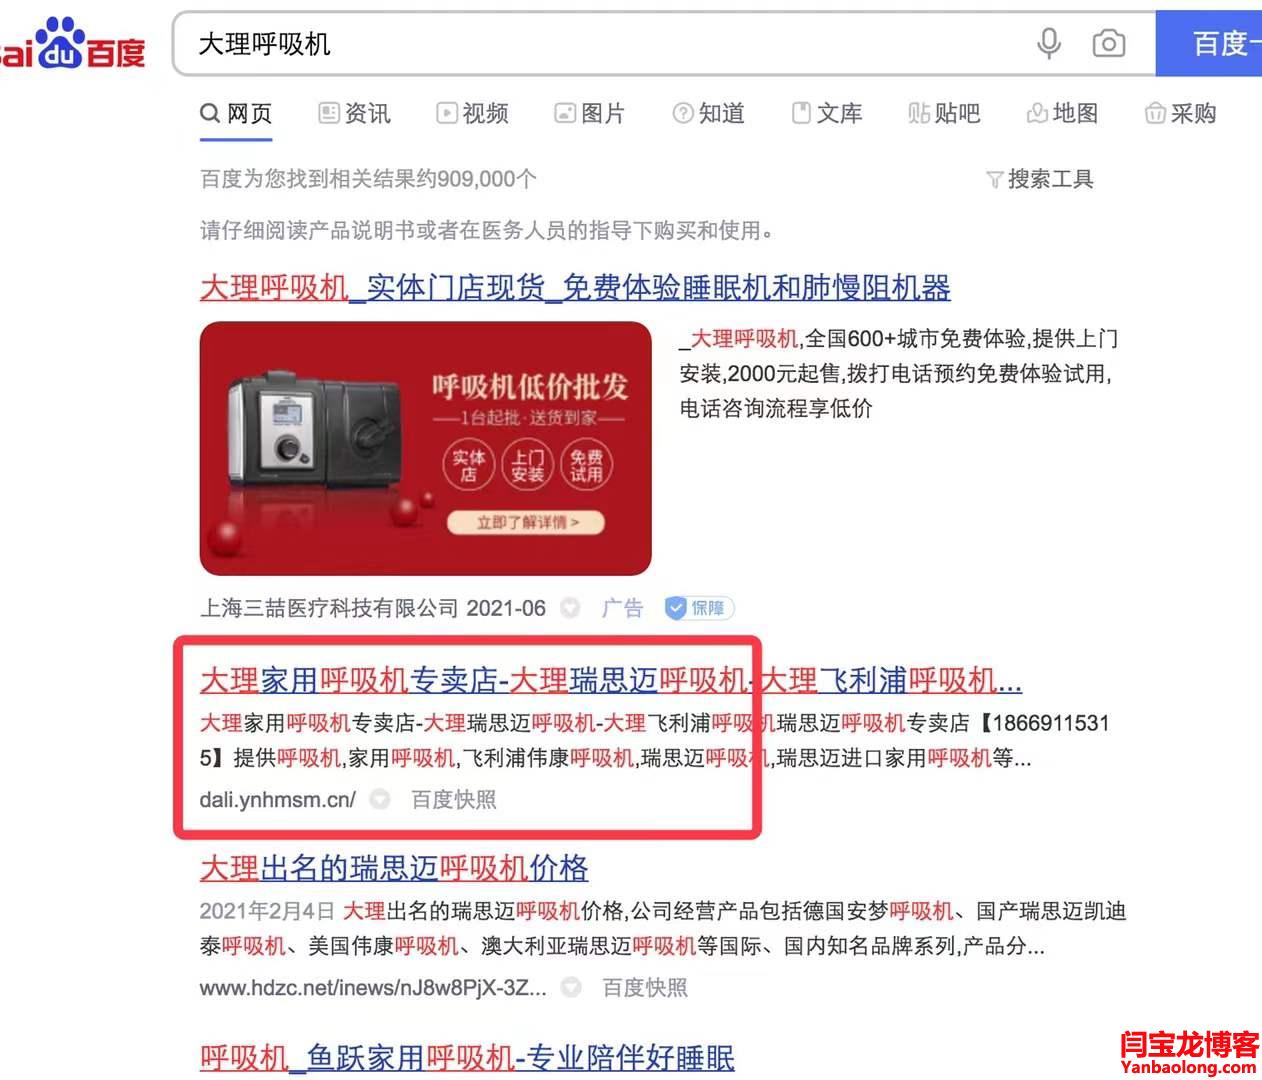This screenshot has width=1262, height=1080.
Task: Go to the 知道 tab
Action: (x=708, y=113)
